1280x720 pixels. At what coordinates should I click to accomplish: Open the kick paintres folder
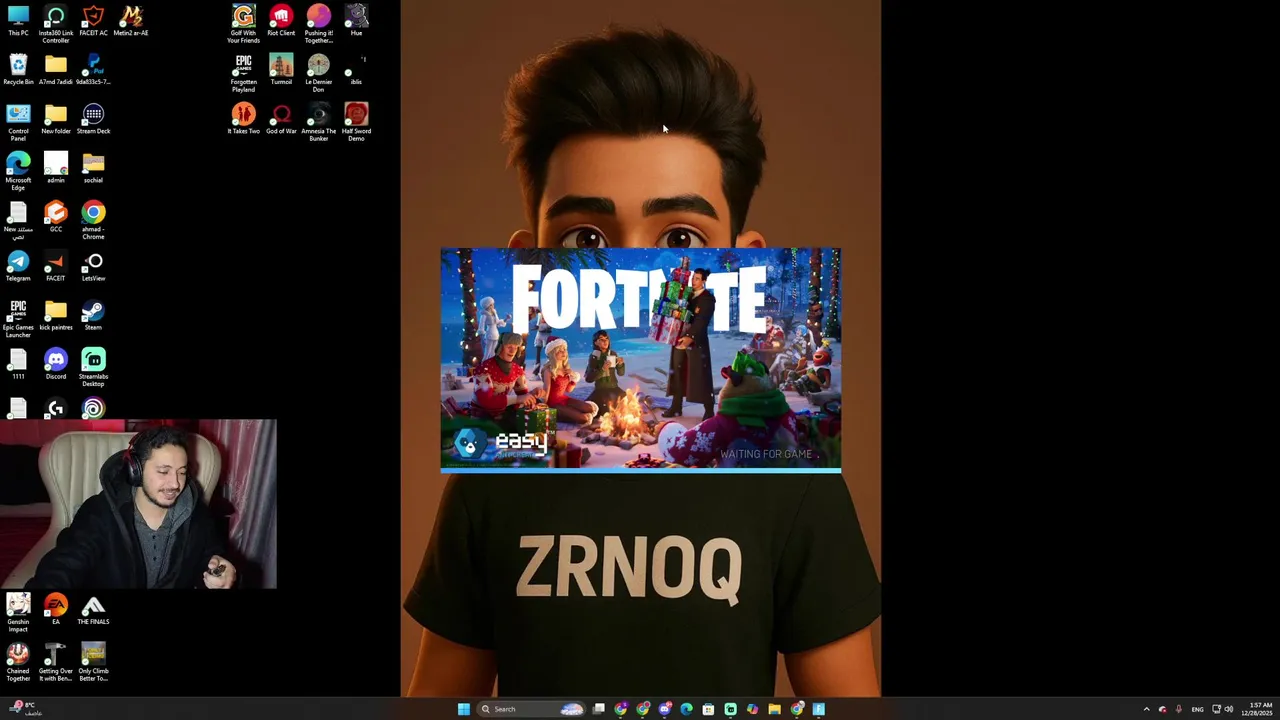(56, 315)
